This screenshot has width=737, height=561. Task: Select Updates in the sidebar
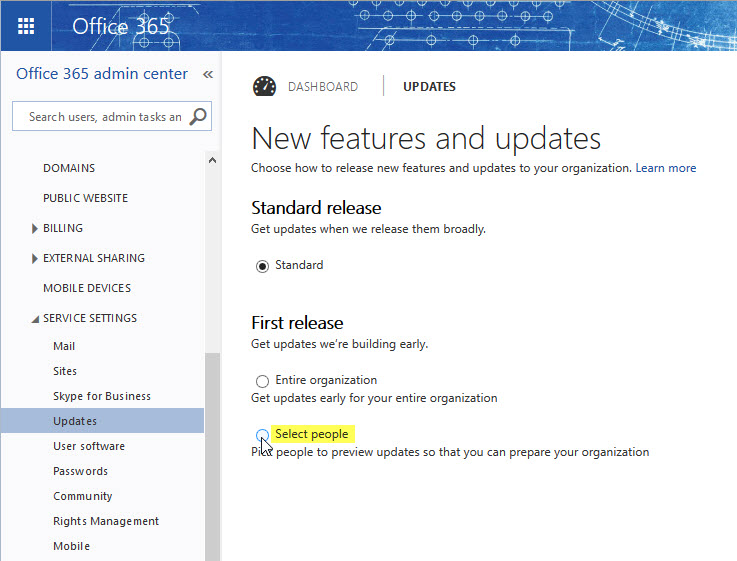(x=102, y=421)
